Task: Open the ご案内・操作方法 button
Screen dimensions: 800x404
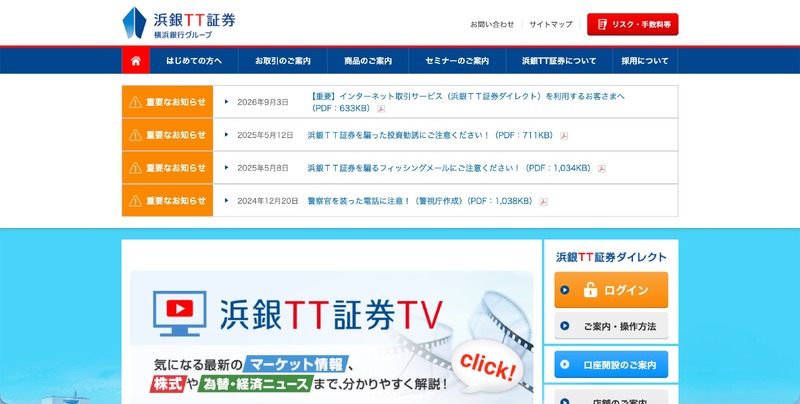Action: click(x=611, y=326)
